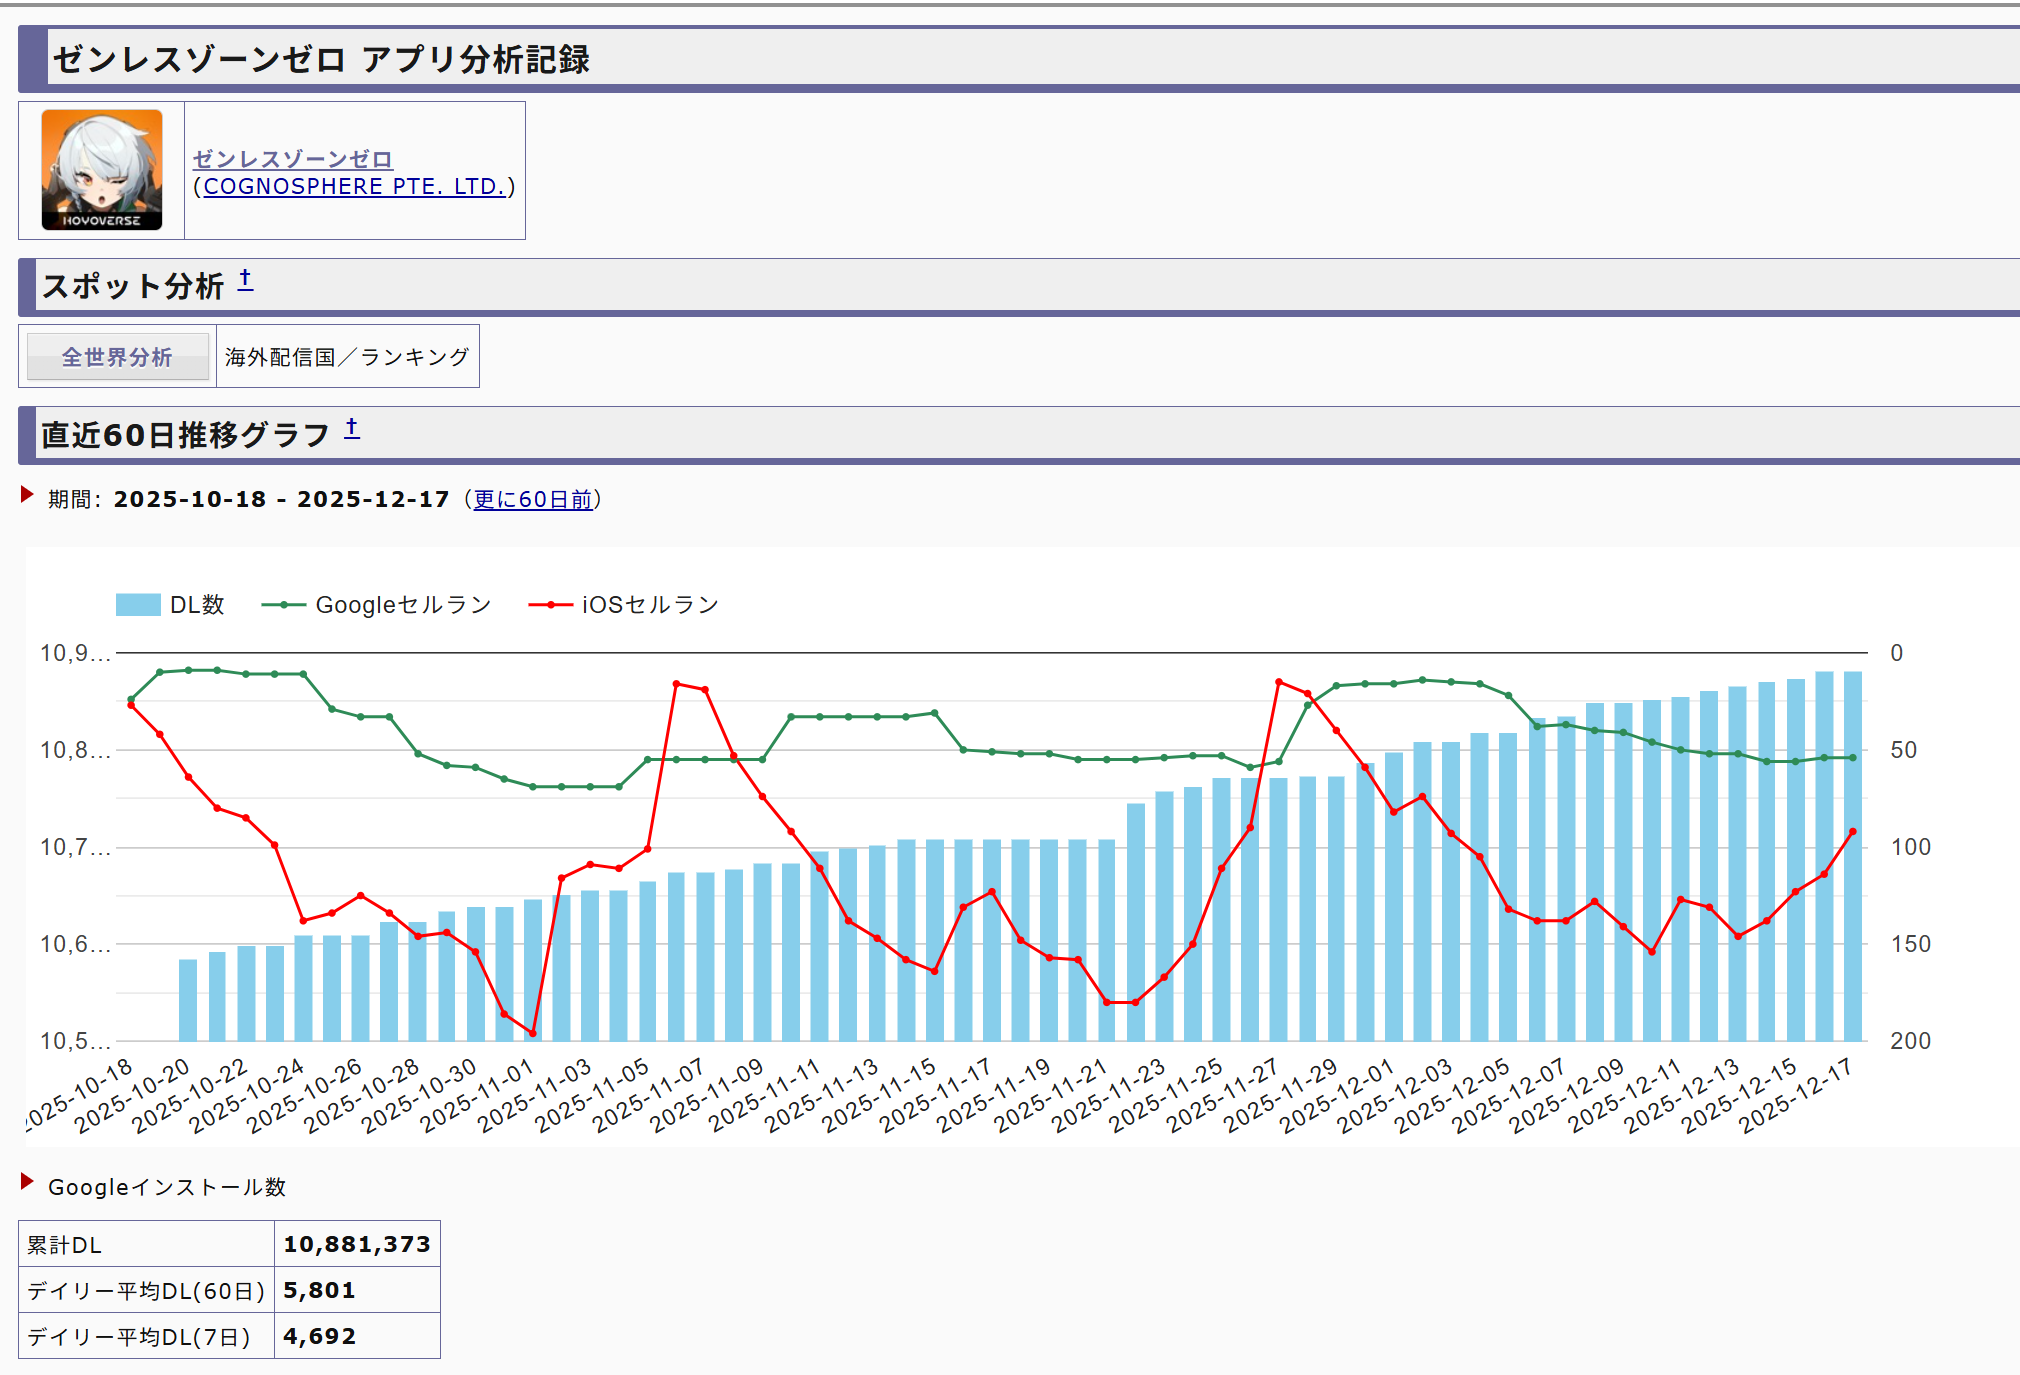This screenshot has width=2020, height=1375.
Task: Toggle the DL数 series in chart legend
Action: [x=197, y=605]
